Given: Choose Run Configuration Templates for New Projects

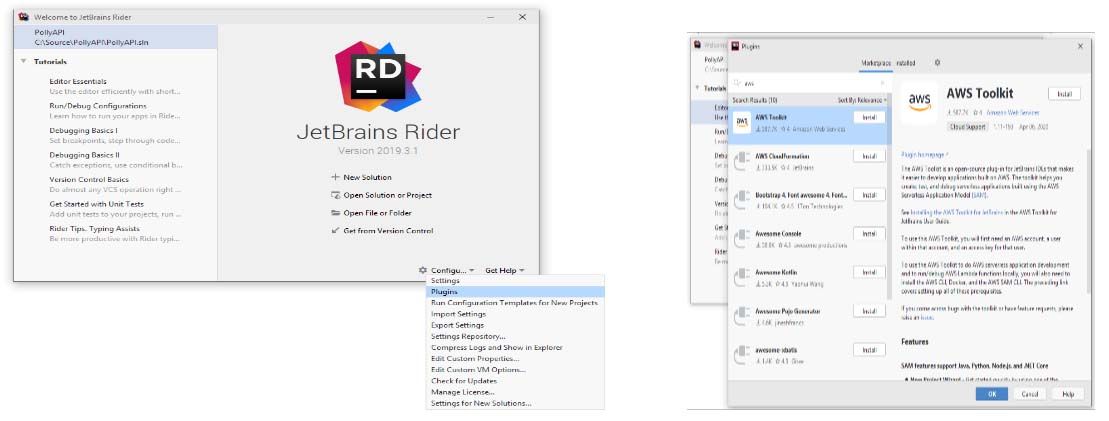Looking at the screenshot, I should (x=515, y=303).
